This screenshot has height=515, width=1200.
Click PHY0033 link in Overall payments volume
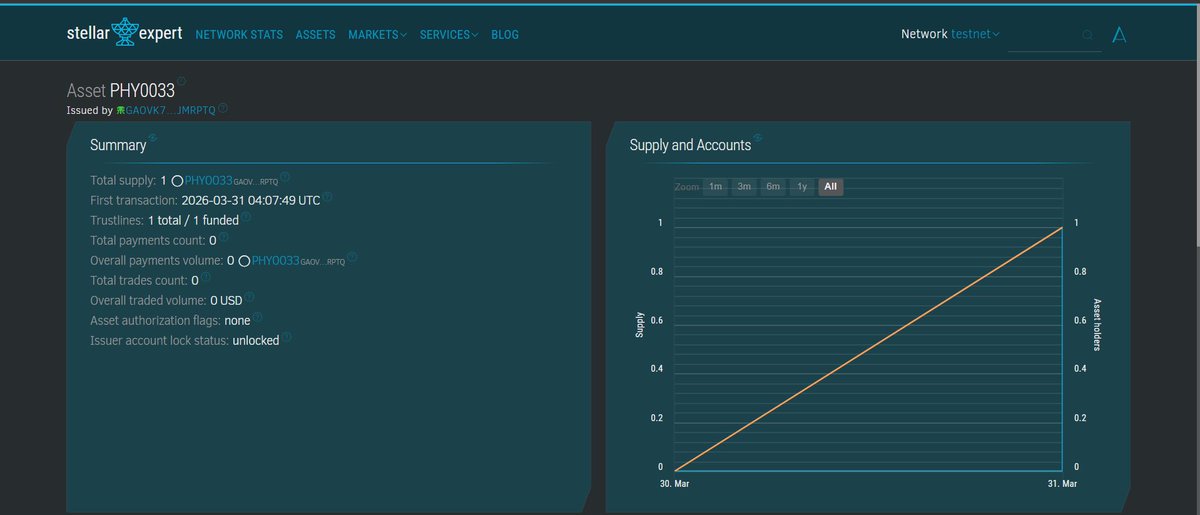(x=276, y=261)
